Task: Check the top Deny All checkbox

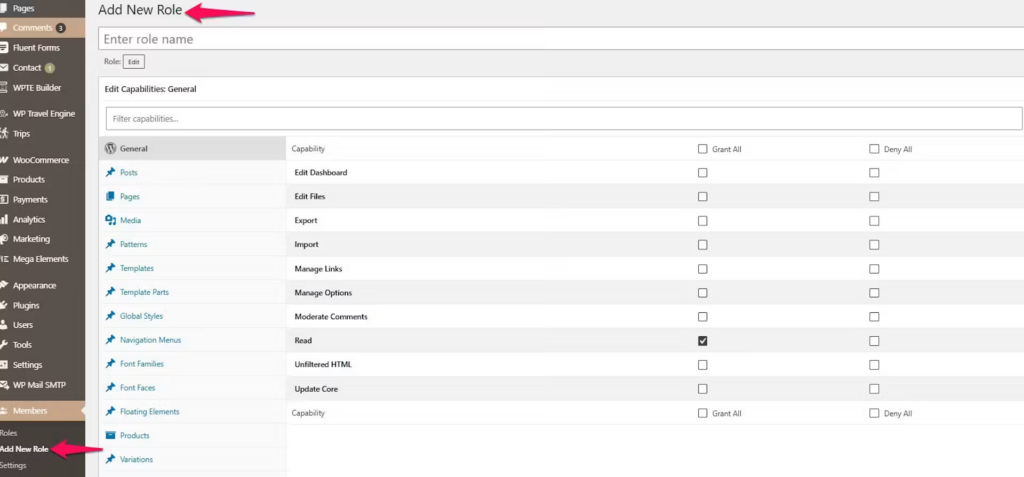Action: (x=874, y=149)
